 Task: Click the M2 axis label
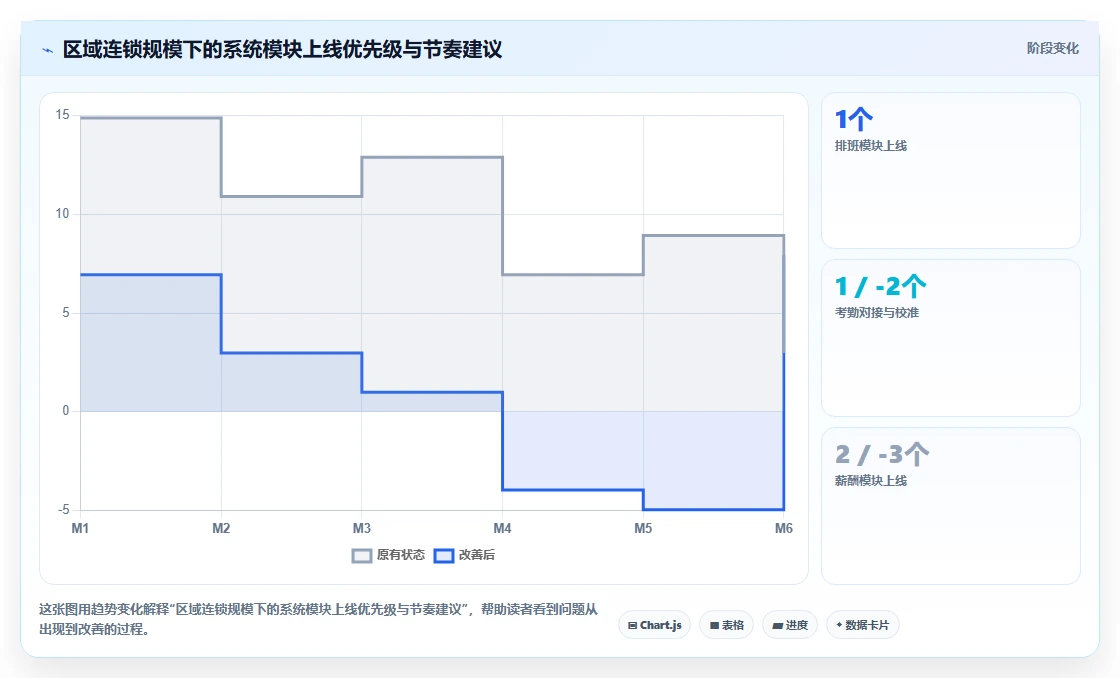[x=221, y=528]
